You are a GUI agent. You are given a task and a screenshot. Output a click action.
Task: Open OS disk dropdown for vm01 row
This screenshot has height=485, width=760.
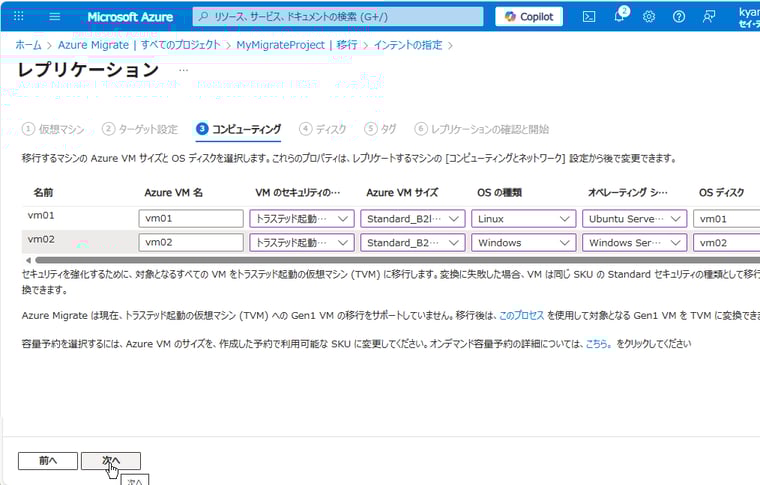click(x=727, y=219)
